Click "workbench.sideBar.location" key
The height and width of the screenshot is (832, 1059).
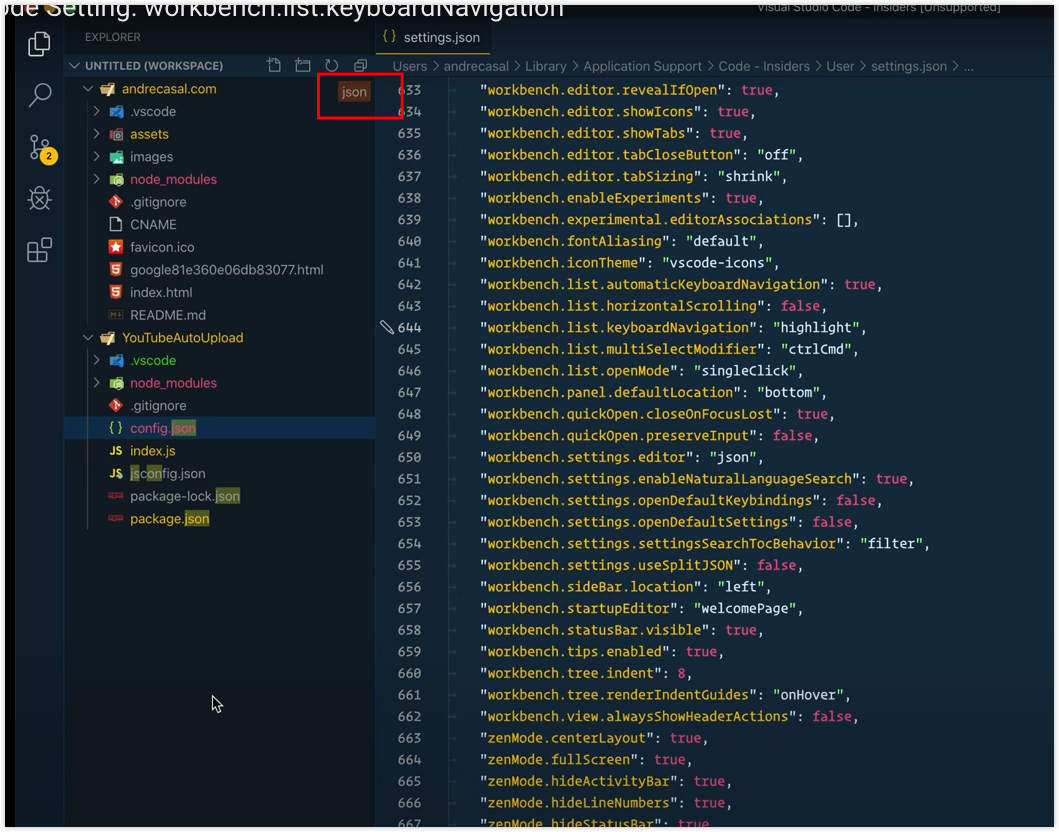pyautogui.click(x=590, y=587)
